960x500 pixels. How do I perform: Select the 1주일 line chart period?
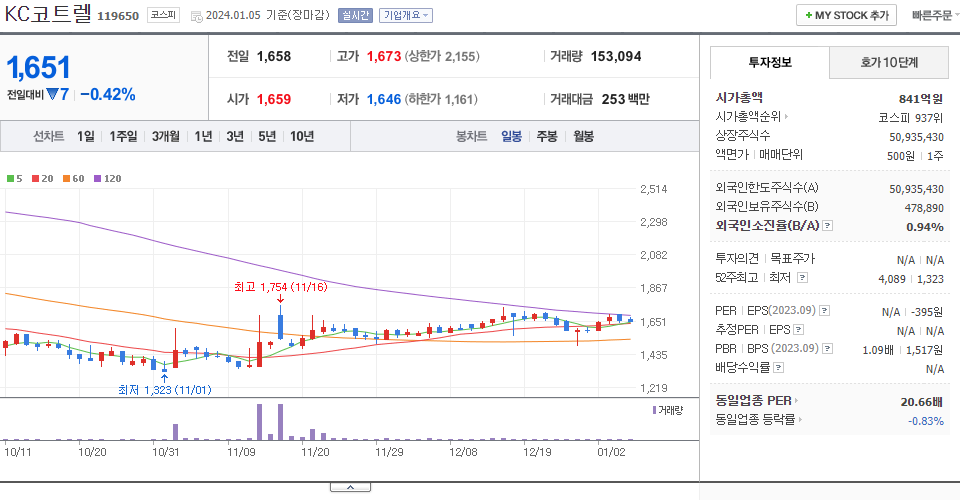(123, 136)
